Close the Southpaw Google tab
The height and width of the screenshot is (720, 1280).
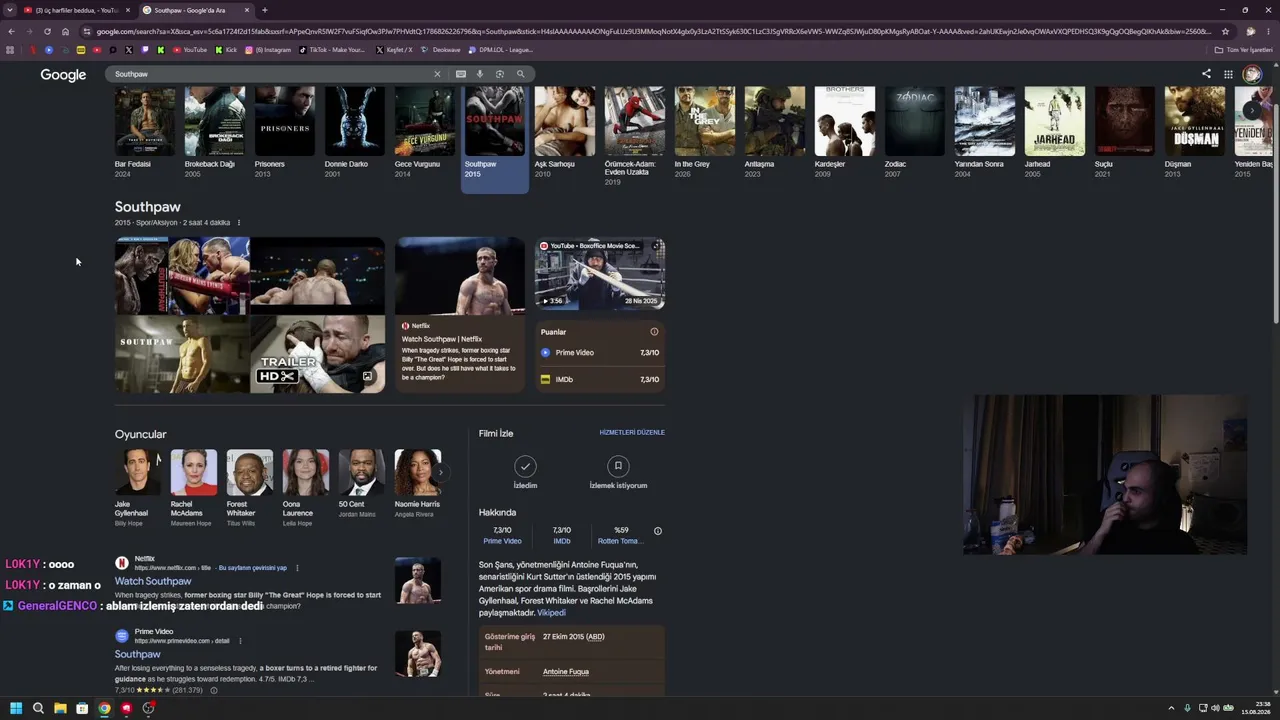tap(247, 10)
